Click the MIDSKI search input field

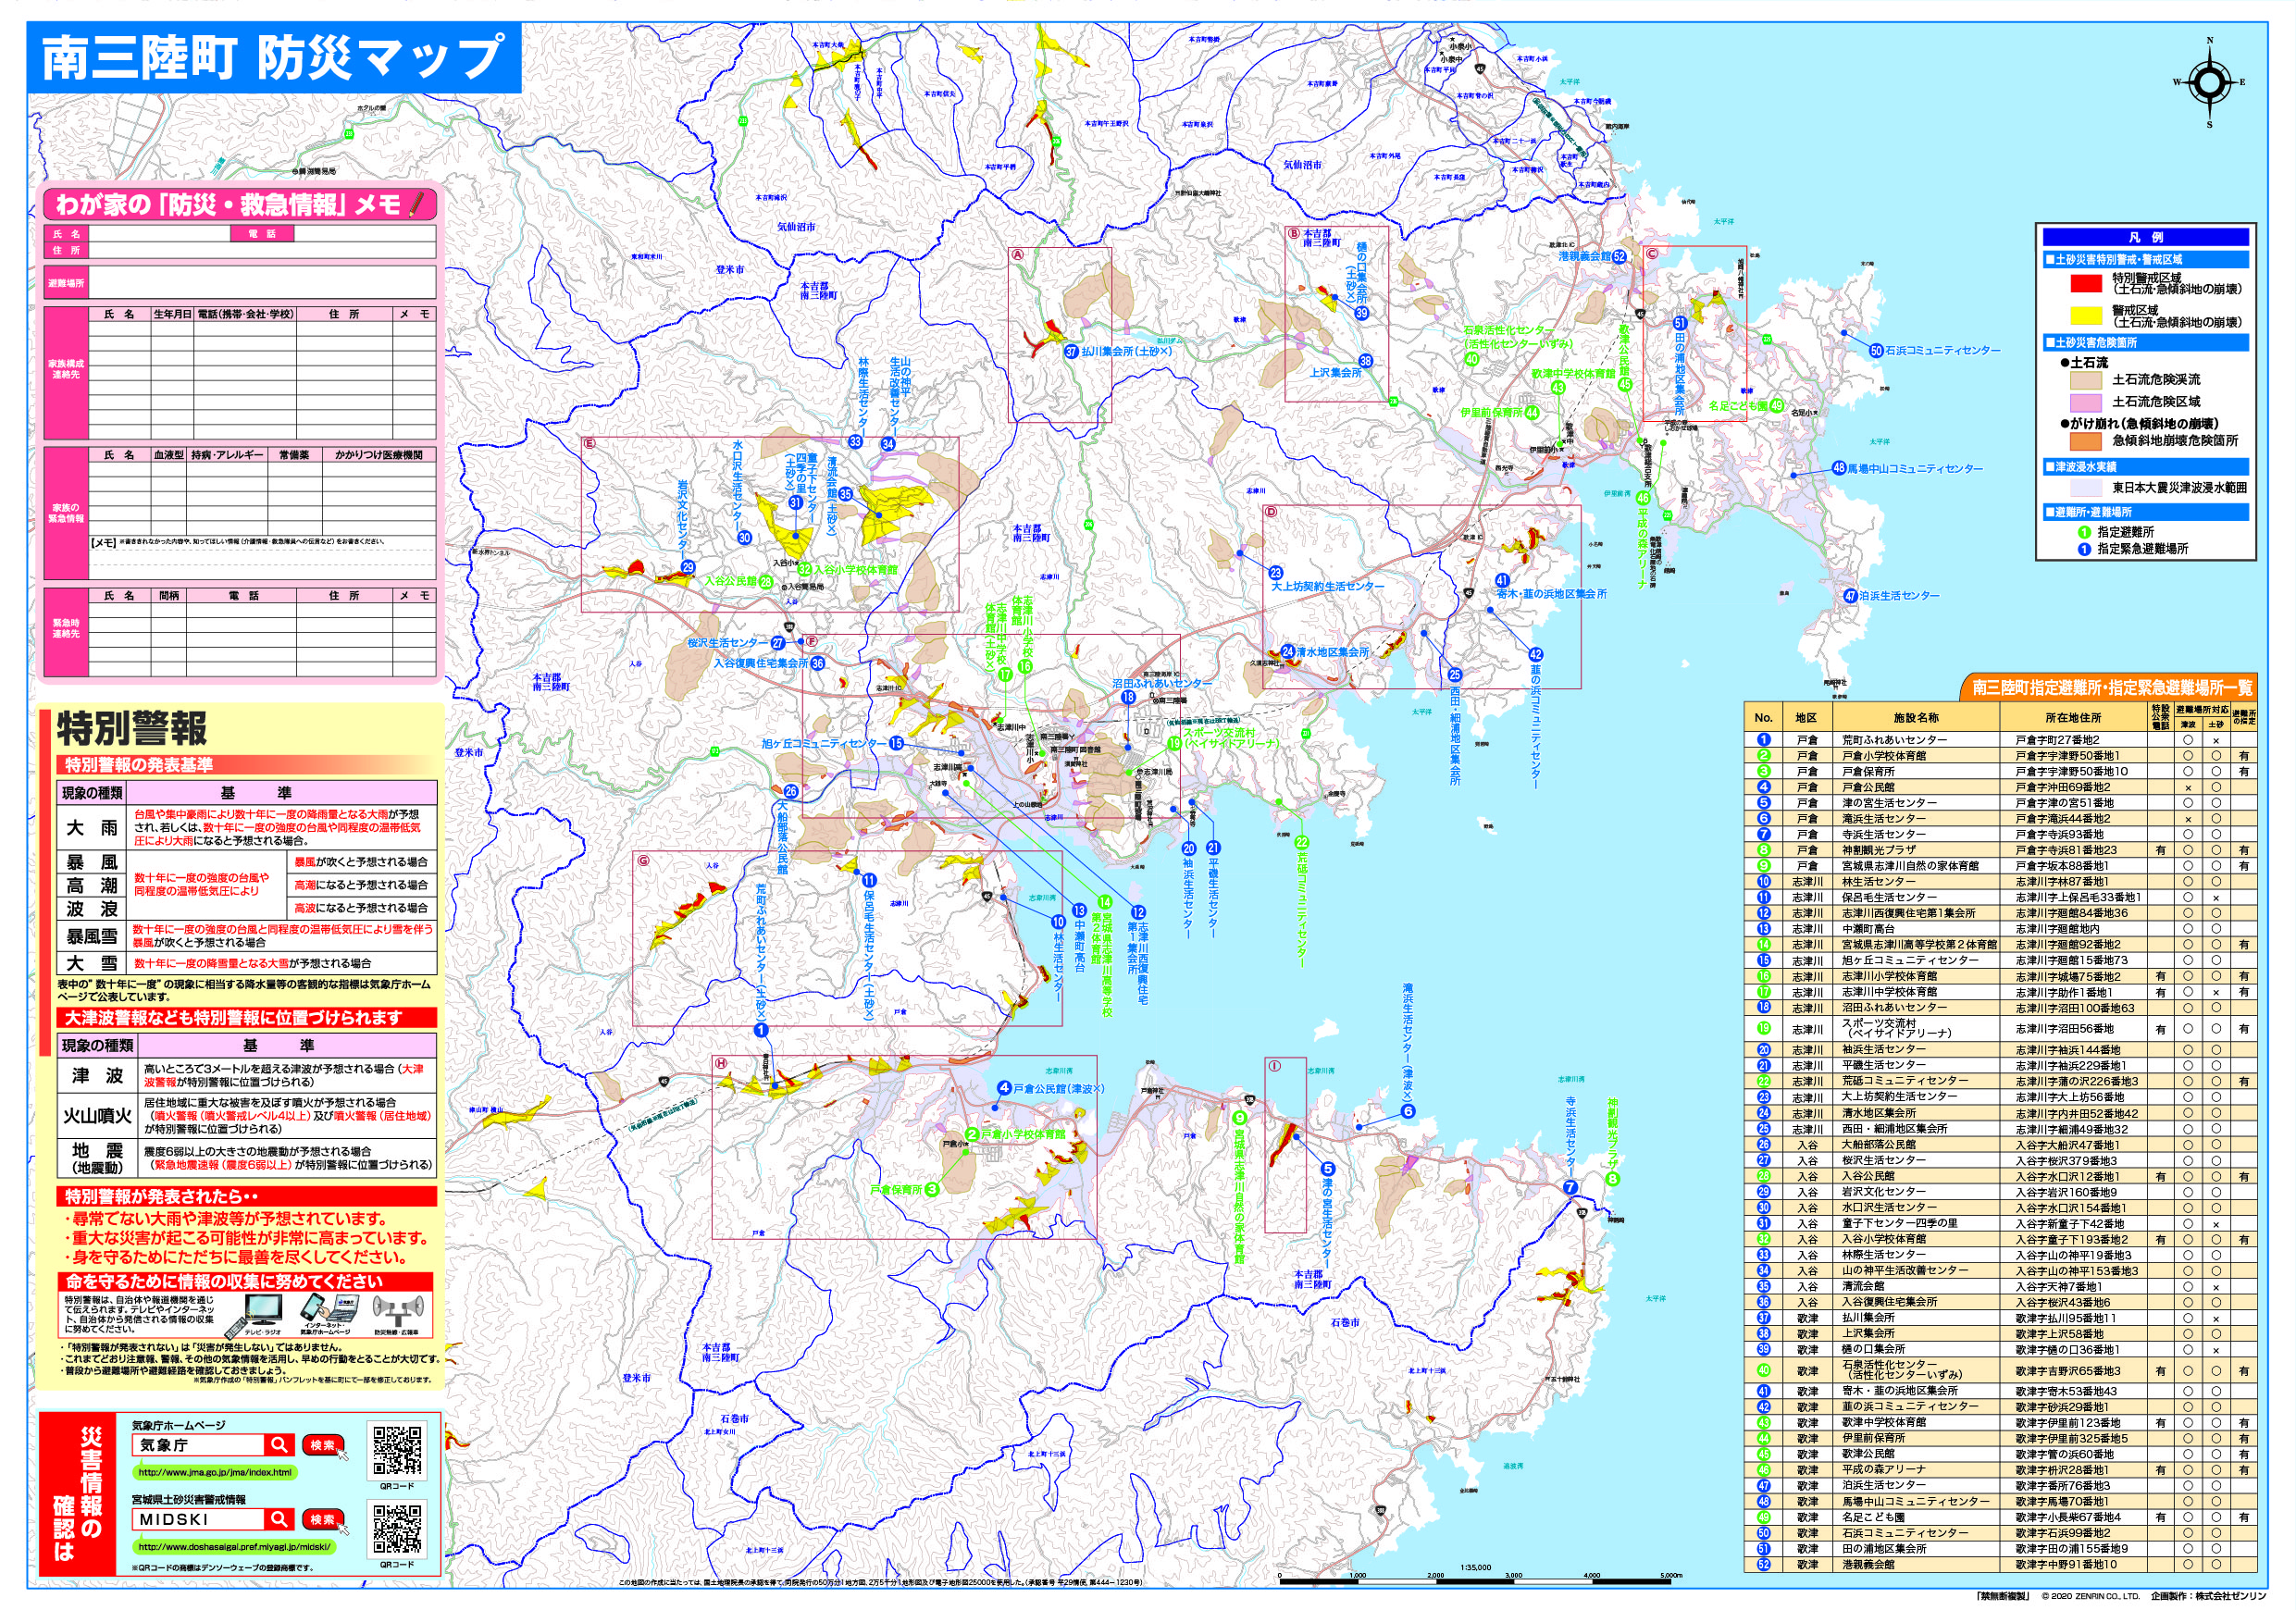198,1518
